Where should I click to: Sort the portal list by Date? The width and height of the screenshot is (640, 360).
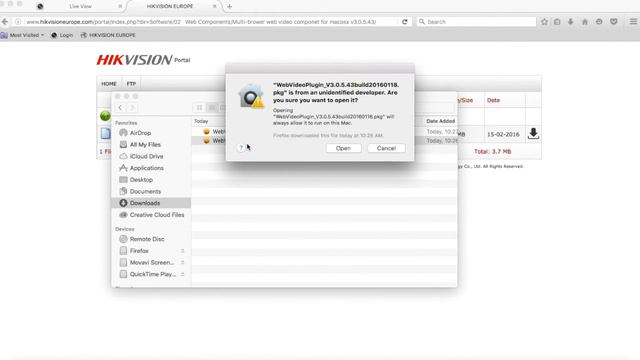493,100
